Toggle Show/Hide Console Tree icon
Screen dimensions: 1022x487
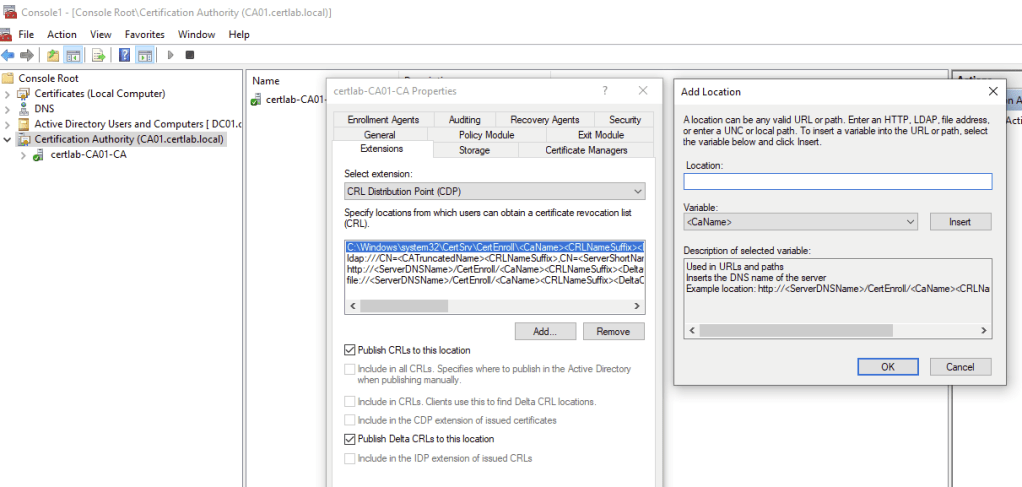[x=73, y=55]
